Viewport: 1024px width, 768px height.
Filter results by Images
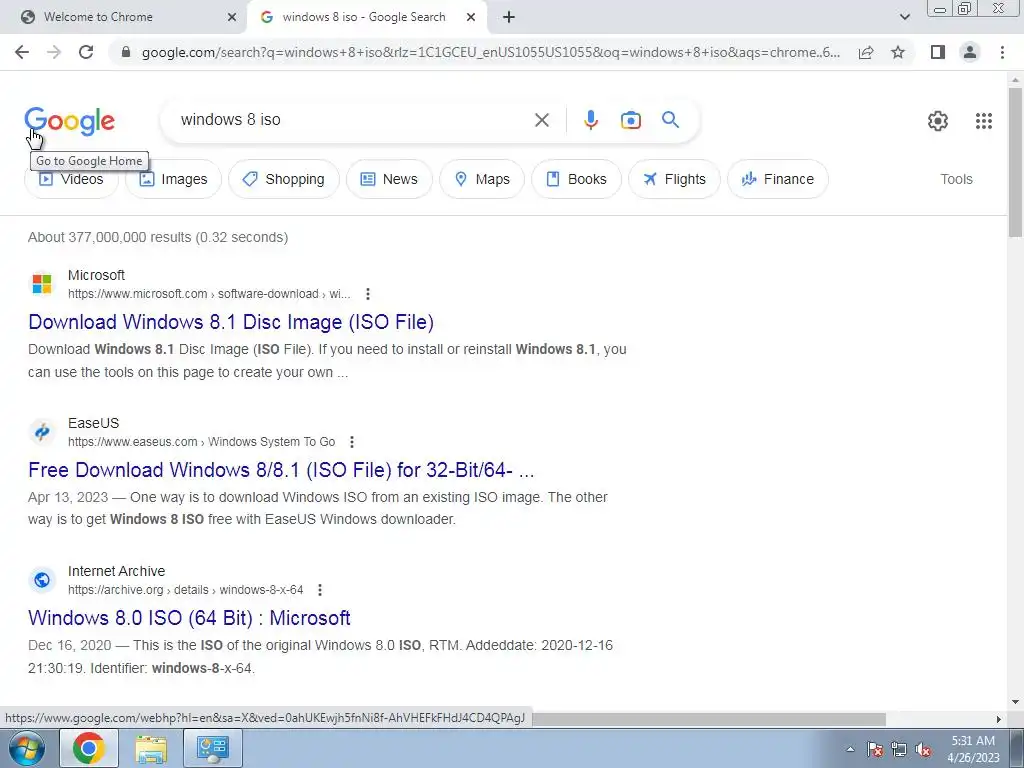173,179
